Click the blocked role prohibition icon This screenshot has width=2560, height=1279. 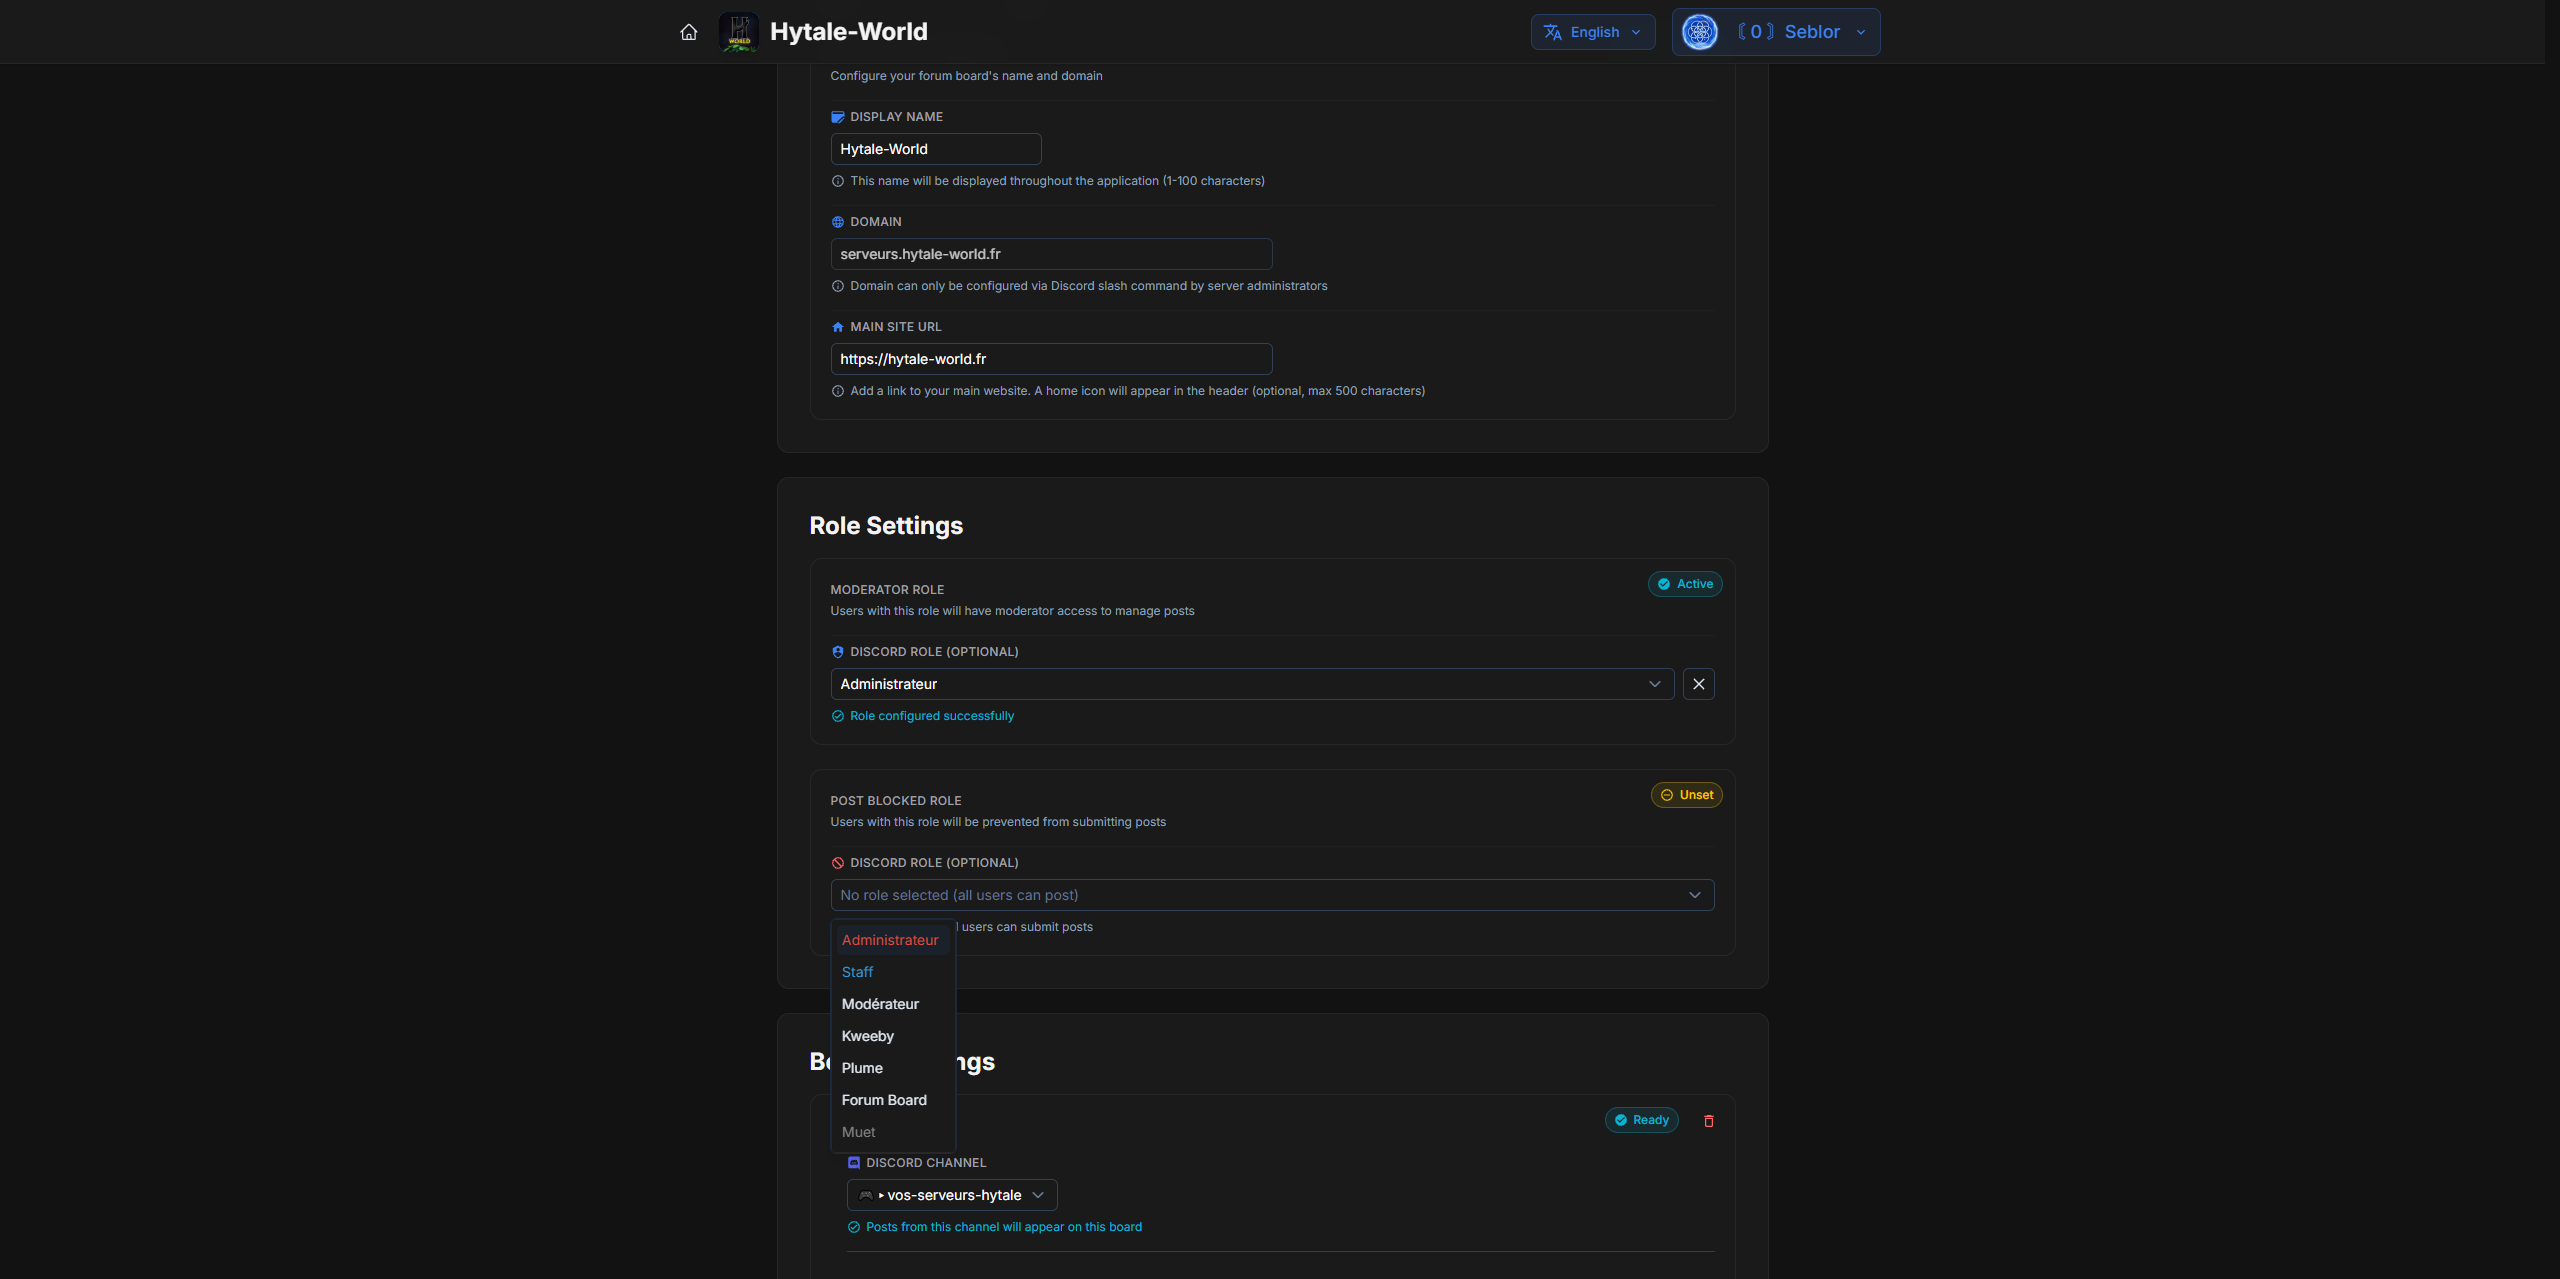[838, 863]
